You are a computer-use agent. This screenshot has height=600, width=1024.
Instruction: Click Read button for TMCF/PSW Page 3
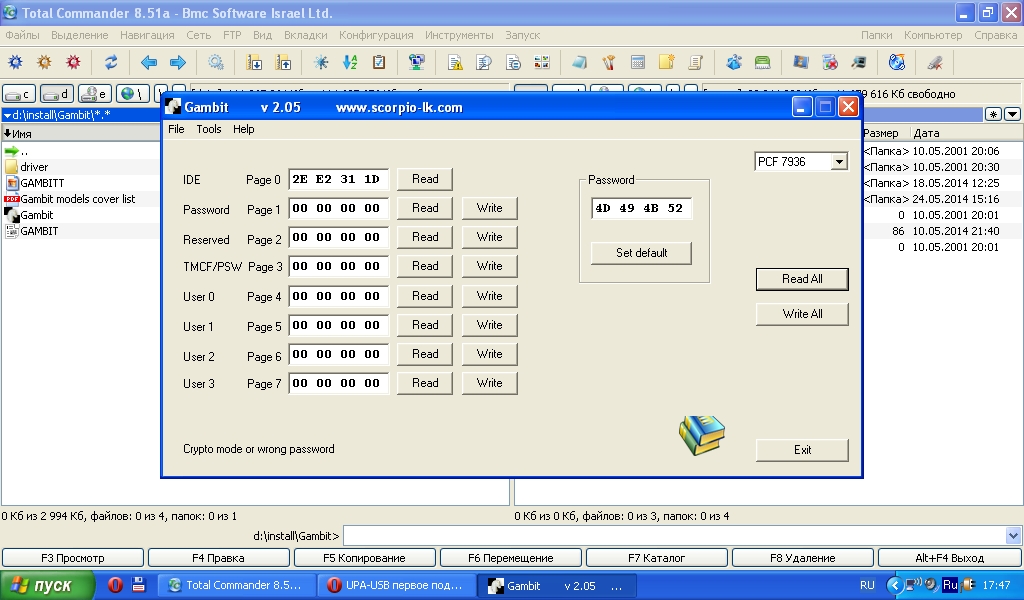coord(425,266)
